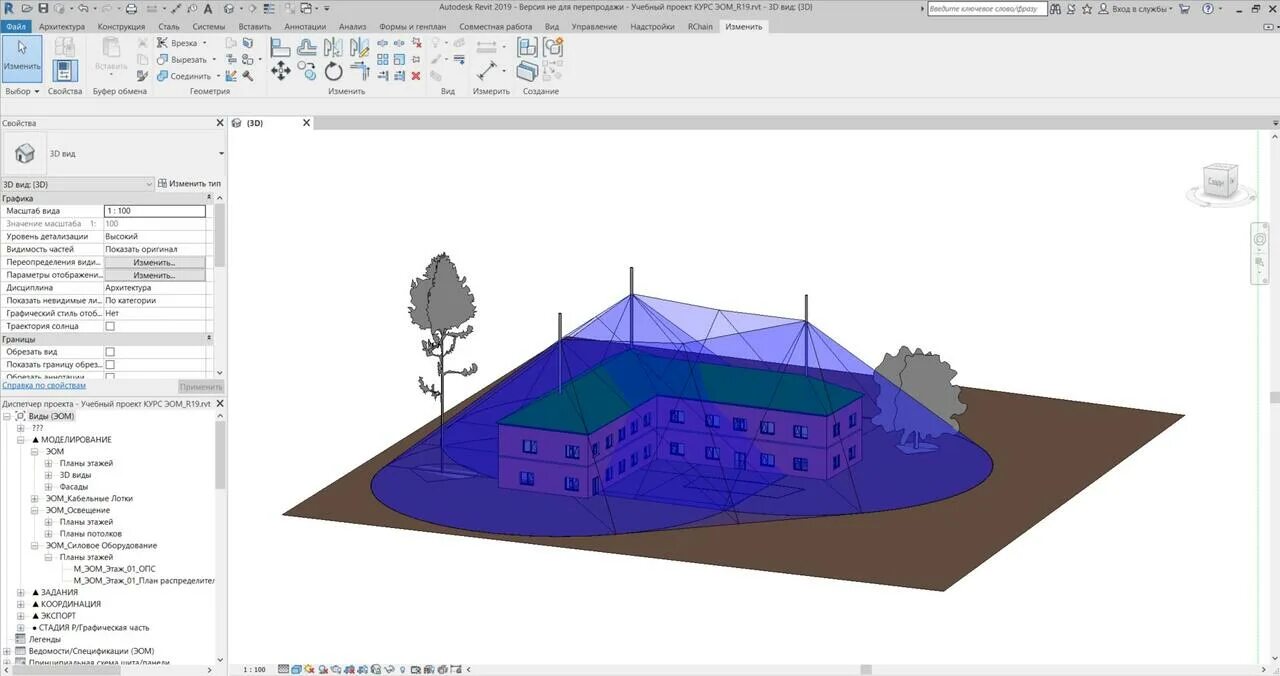The height and width of the screenshot is (676, 1280).
Task: Click the Open folder icon in quick access toolbar
Action: coord(26,8)
